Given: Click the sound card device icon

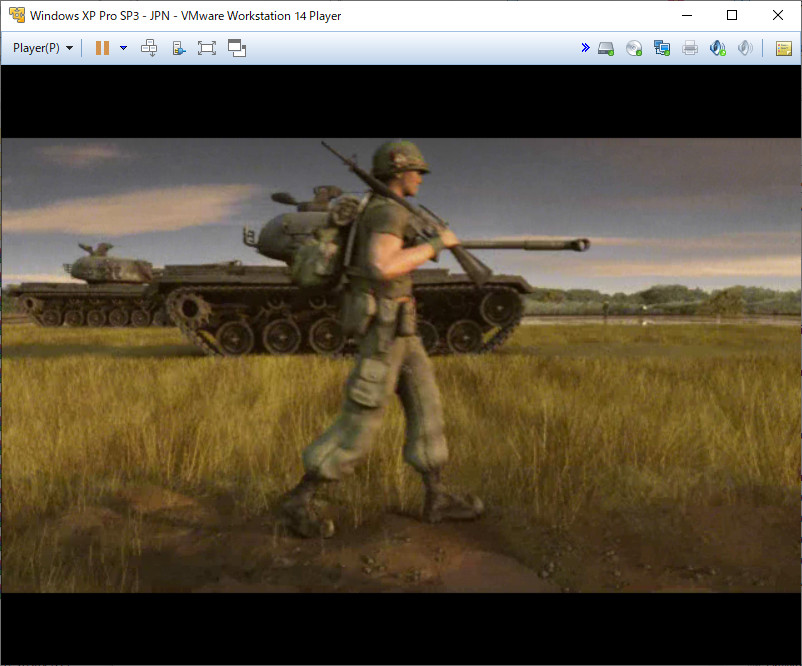Looking at the screenshot, I should 718,48.
